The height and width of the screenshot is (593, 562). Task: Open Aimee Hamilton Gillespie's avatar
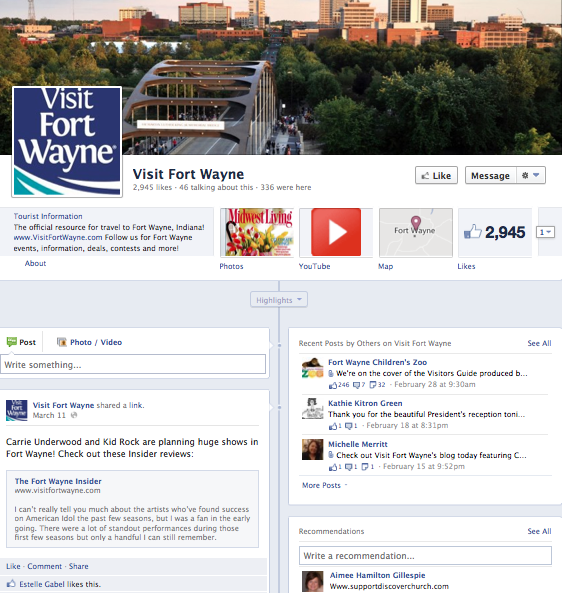[312, 581]
